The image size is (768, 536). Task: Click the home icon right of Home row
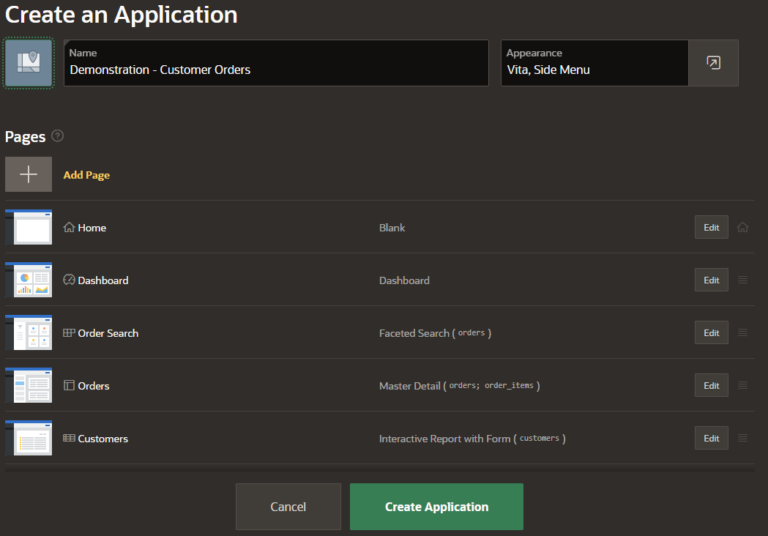tap(742, 228)
